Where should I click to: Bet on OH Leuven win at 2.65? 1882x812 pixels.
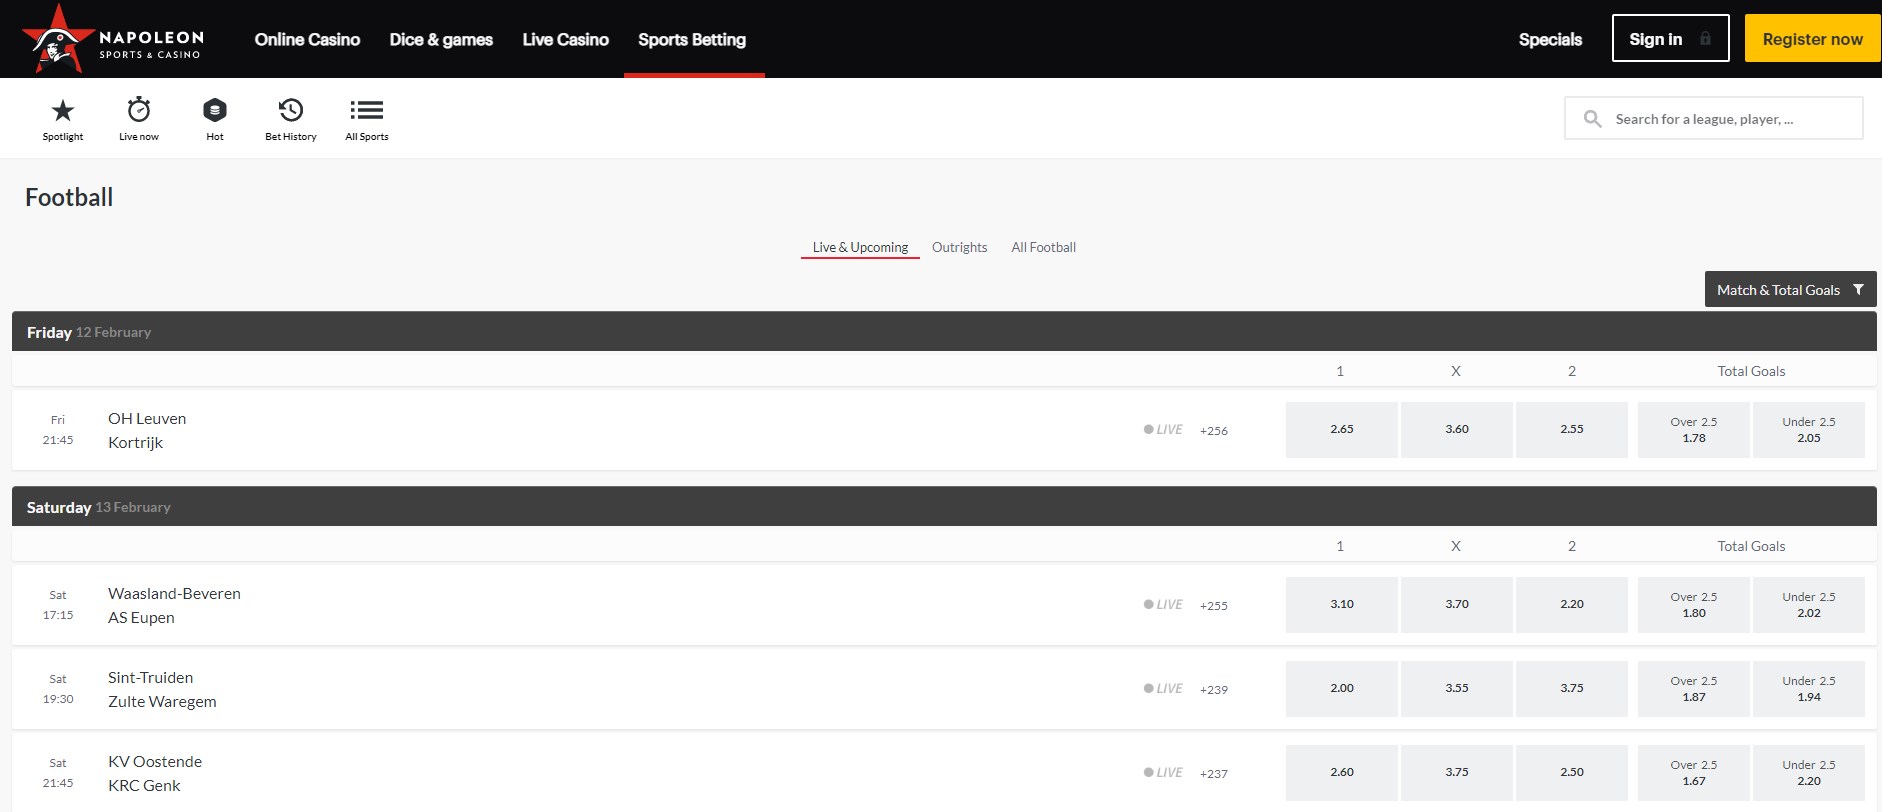[x=1341, y=429]
